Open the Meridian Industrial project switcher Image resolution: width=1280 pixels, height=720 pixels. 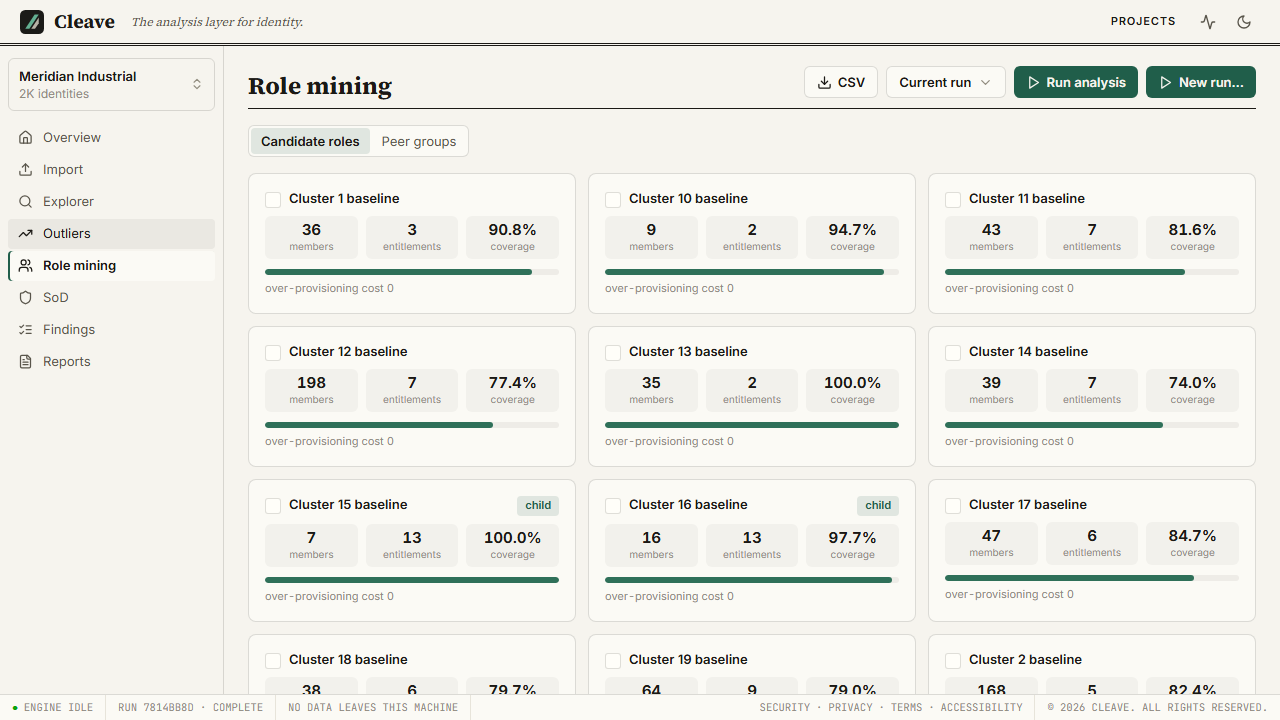coord(111,84)
